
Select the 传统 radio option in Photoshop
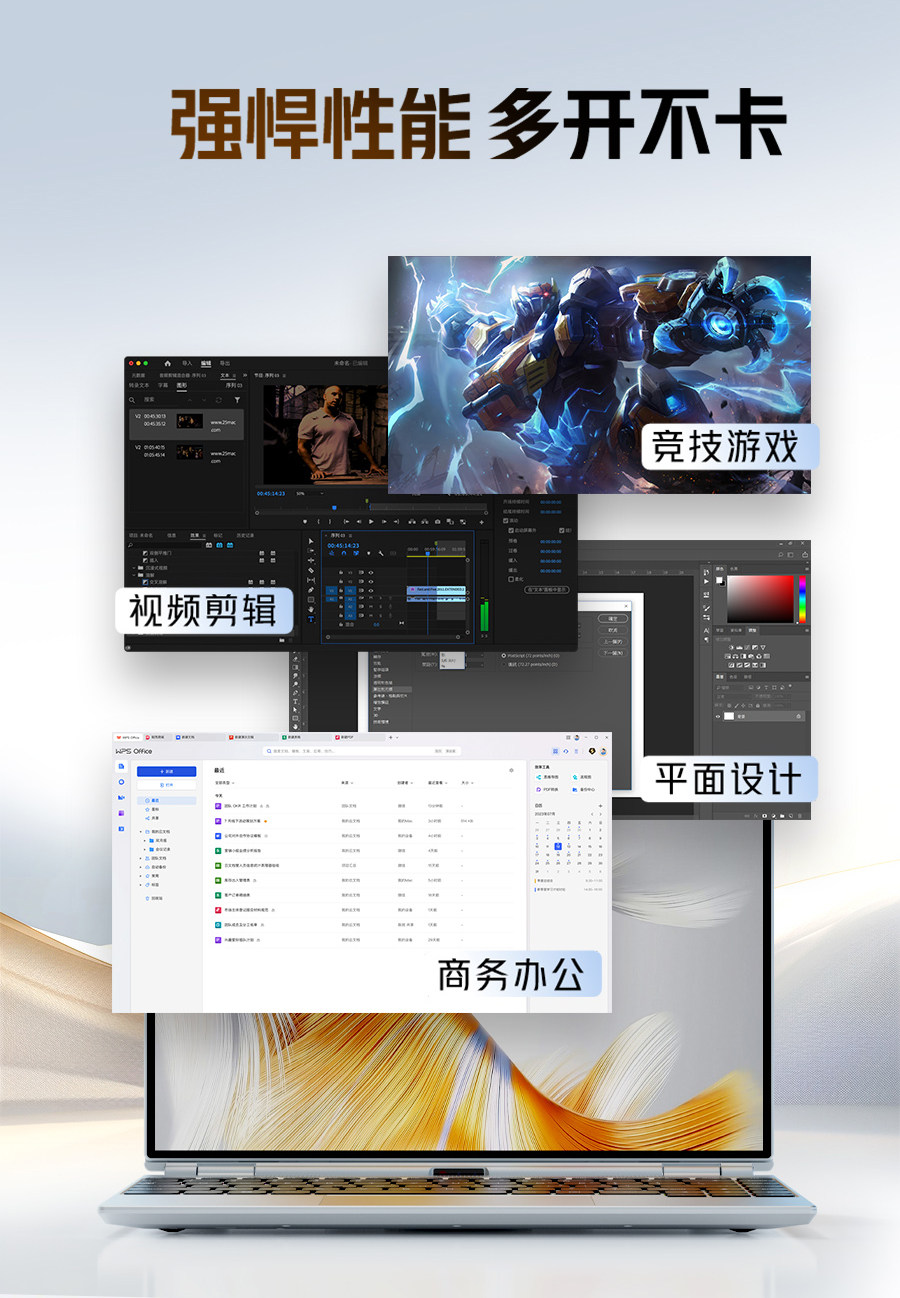click(x=504, y=665)
